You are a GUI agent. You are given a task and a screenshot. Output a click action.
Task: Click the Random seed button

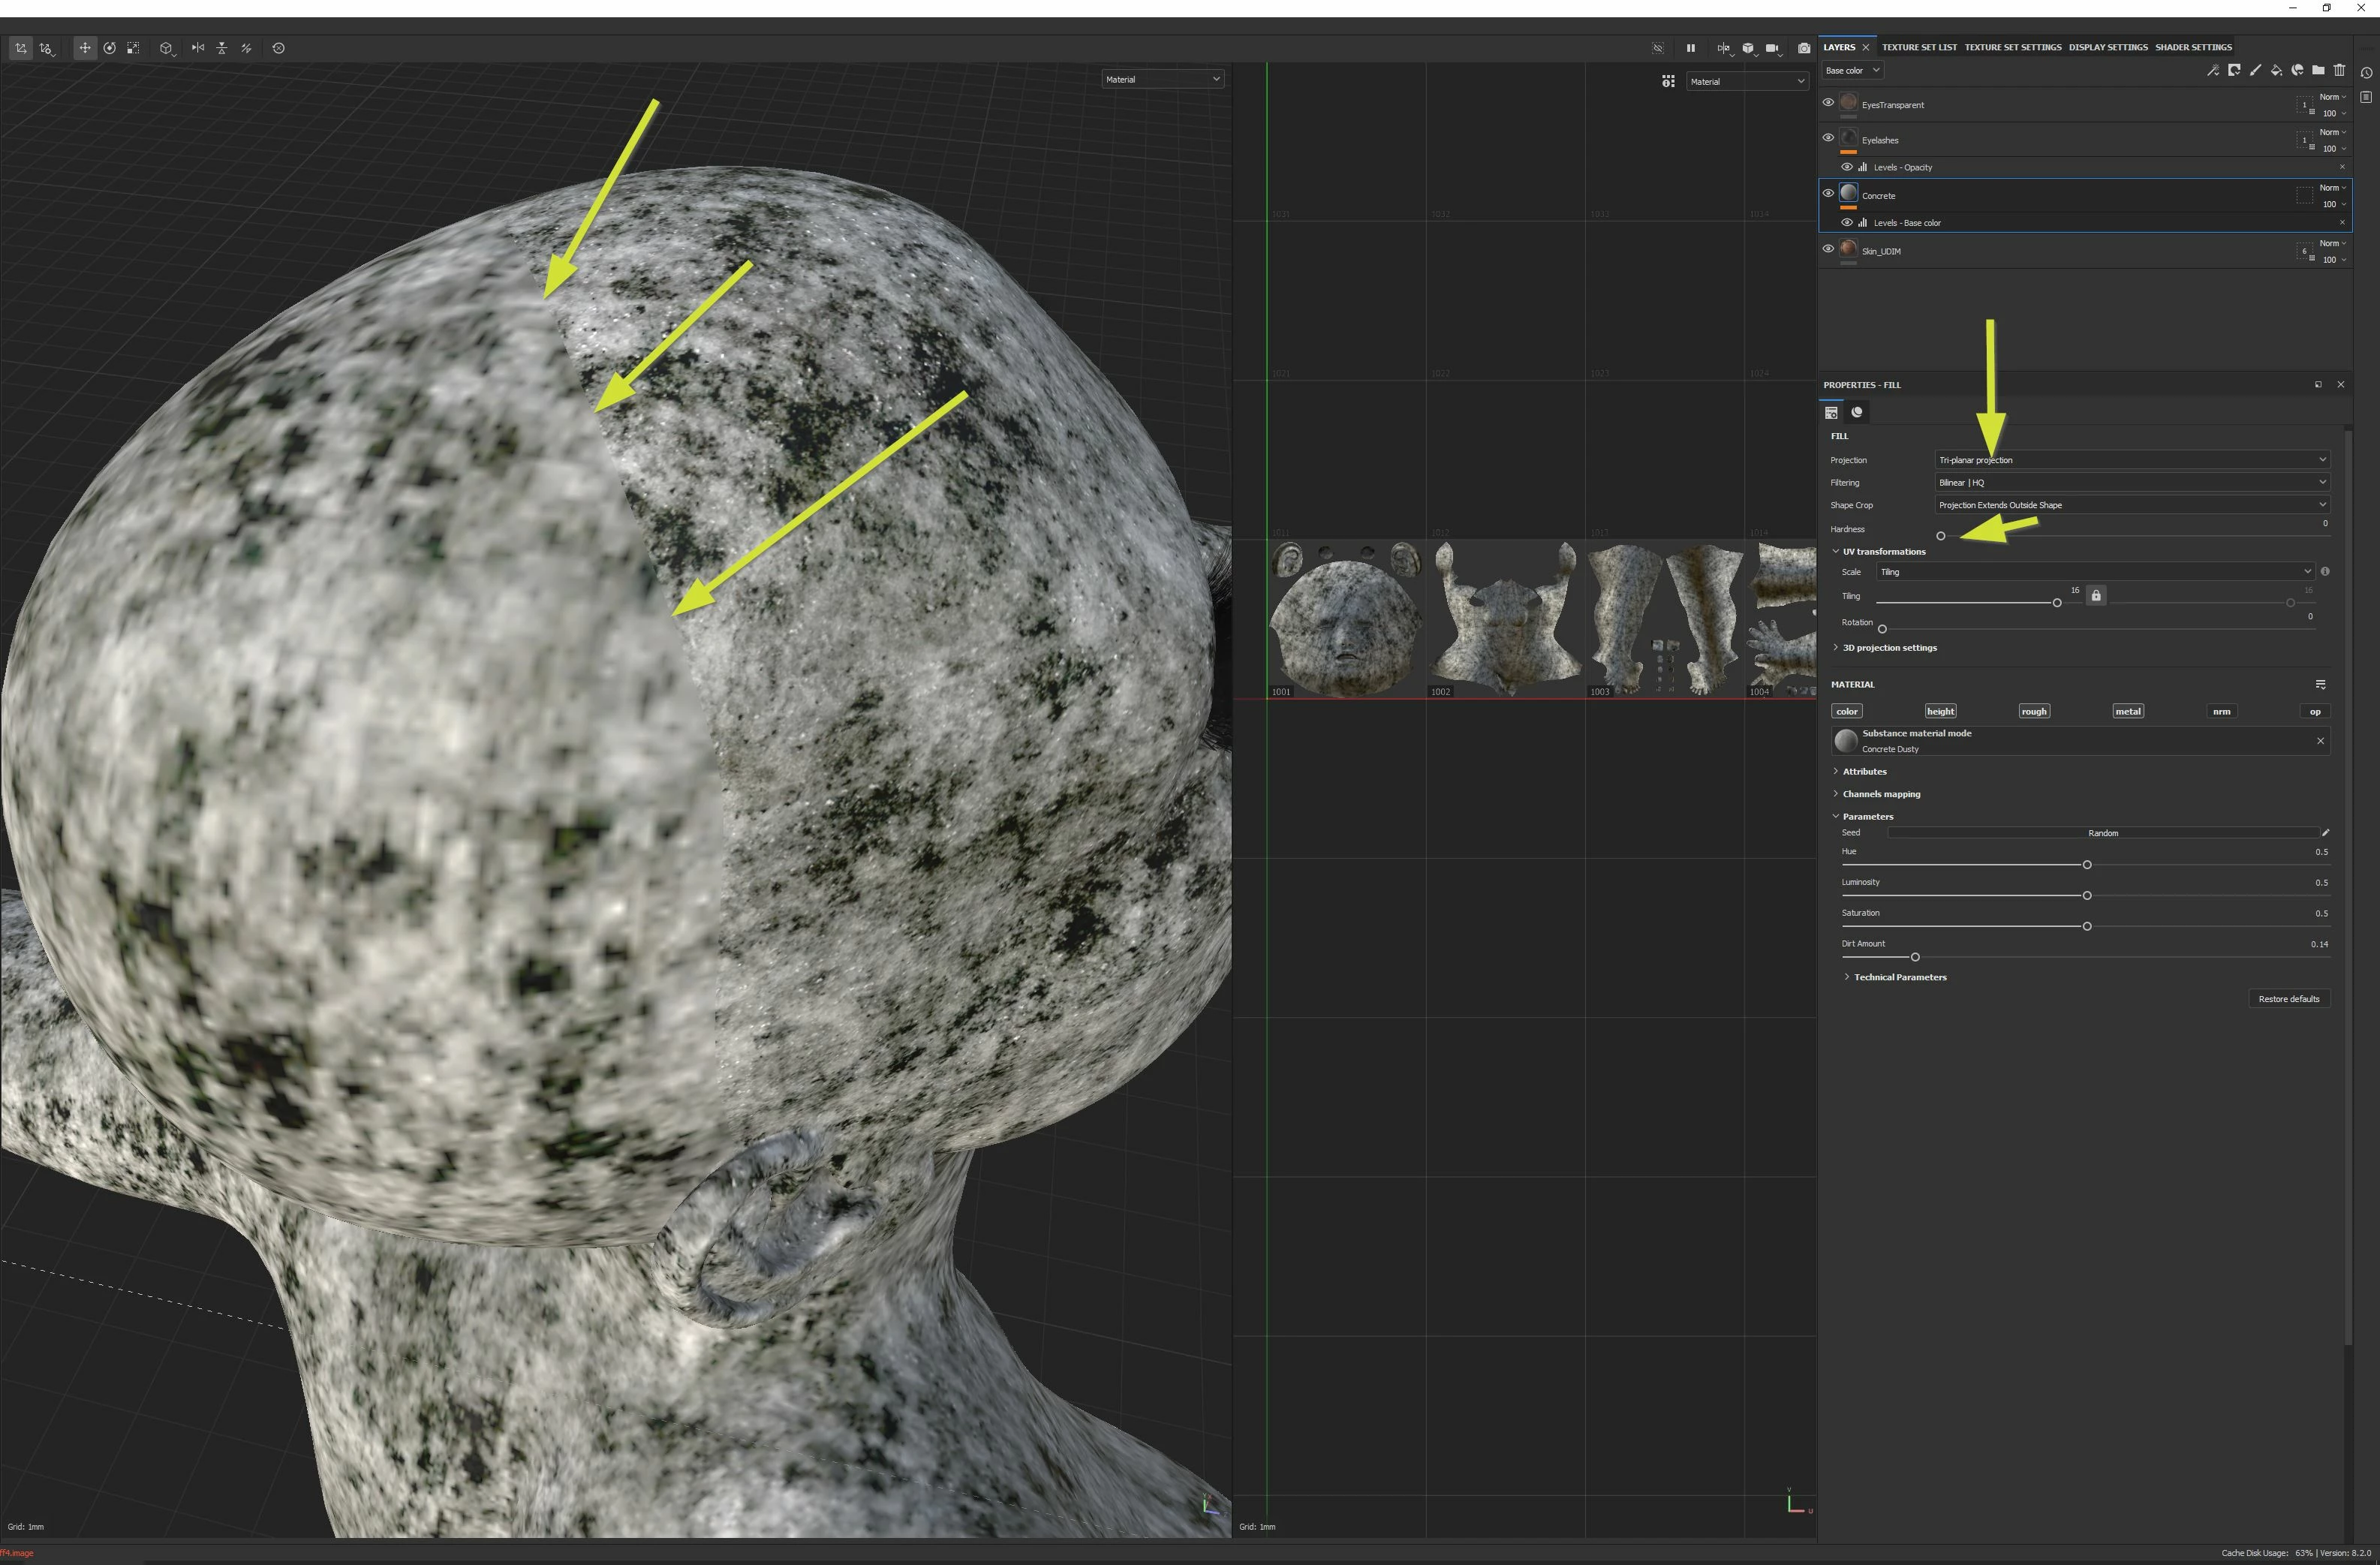click(x=2102, y=833)
